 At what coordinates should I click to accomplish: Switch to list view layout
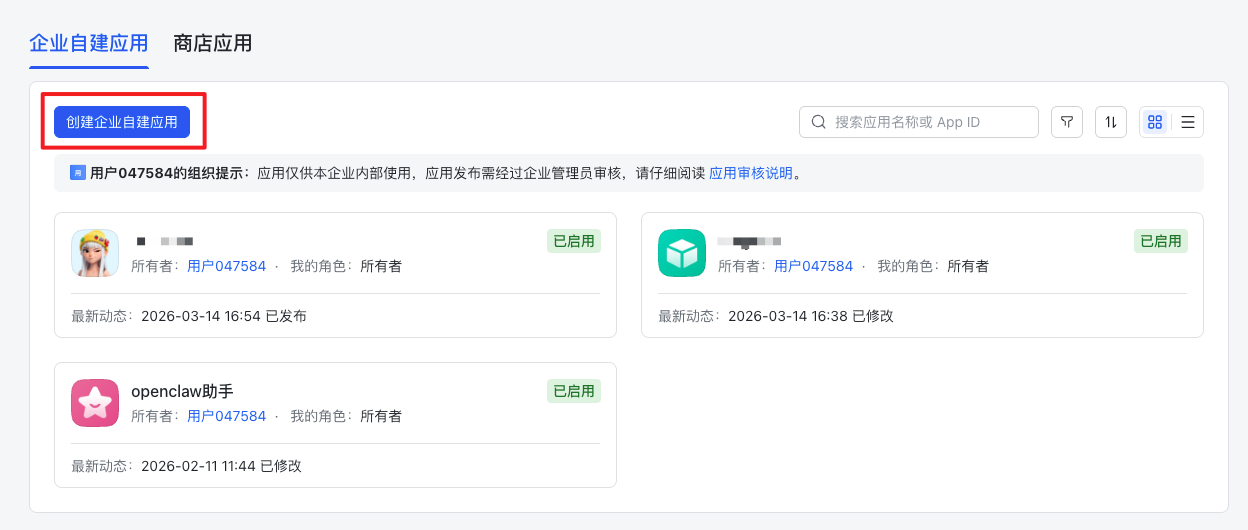click(x=1188, y=122)
